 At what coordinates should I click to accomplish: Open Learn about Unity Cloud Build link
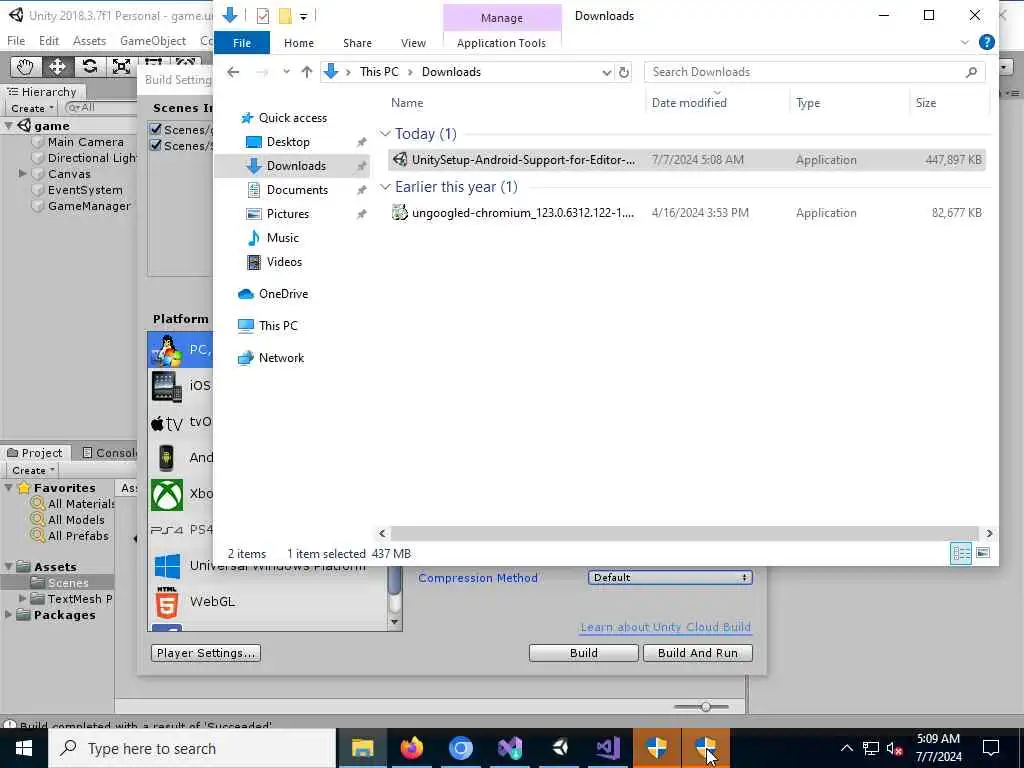coord(665,627)
